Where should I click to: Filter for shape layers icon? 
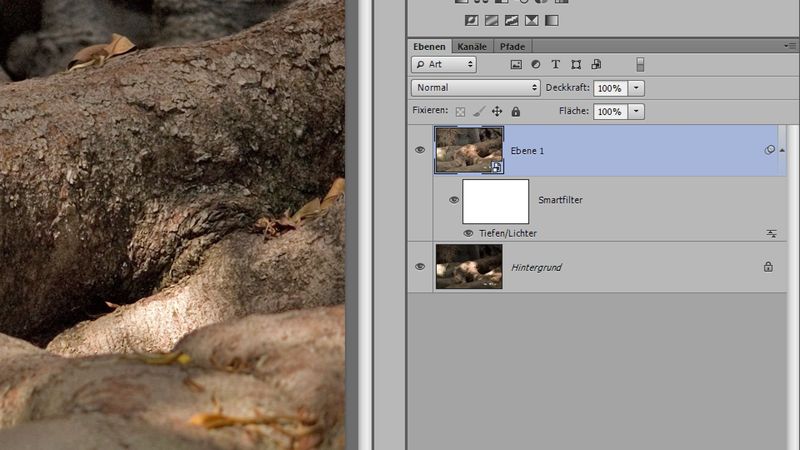tap(576, 64)
